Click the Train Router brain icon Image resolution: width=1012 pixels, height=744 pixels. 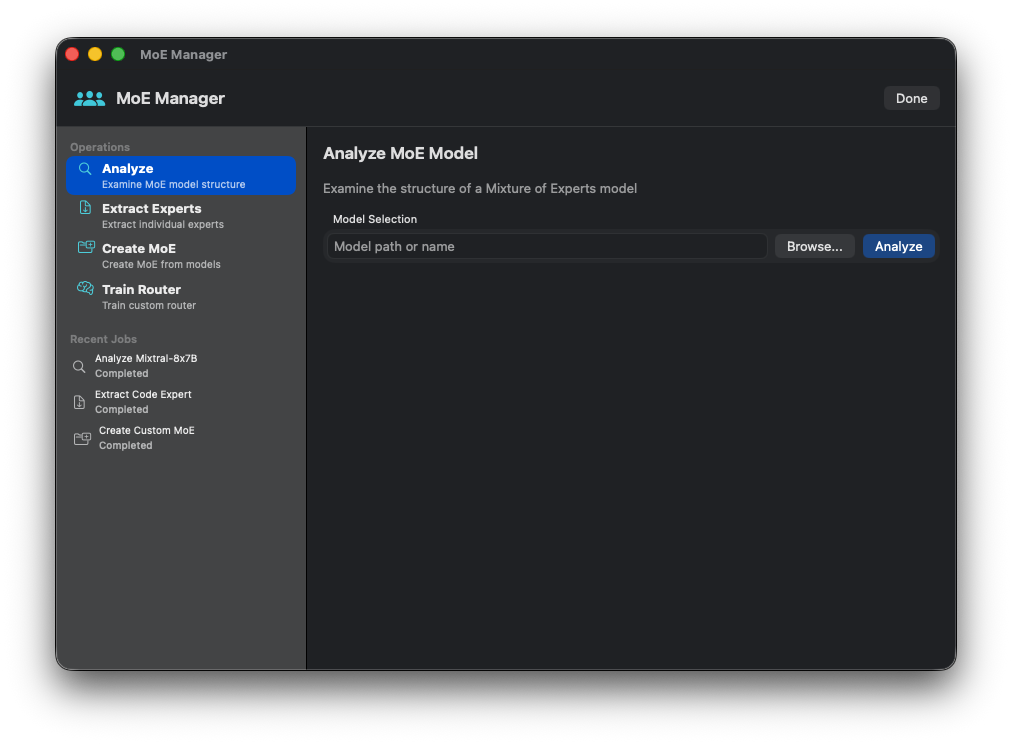tap(85, 289)
